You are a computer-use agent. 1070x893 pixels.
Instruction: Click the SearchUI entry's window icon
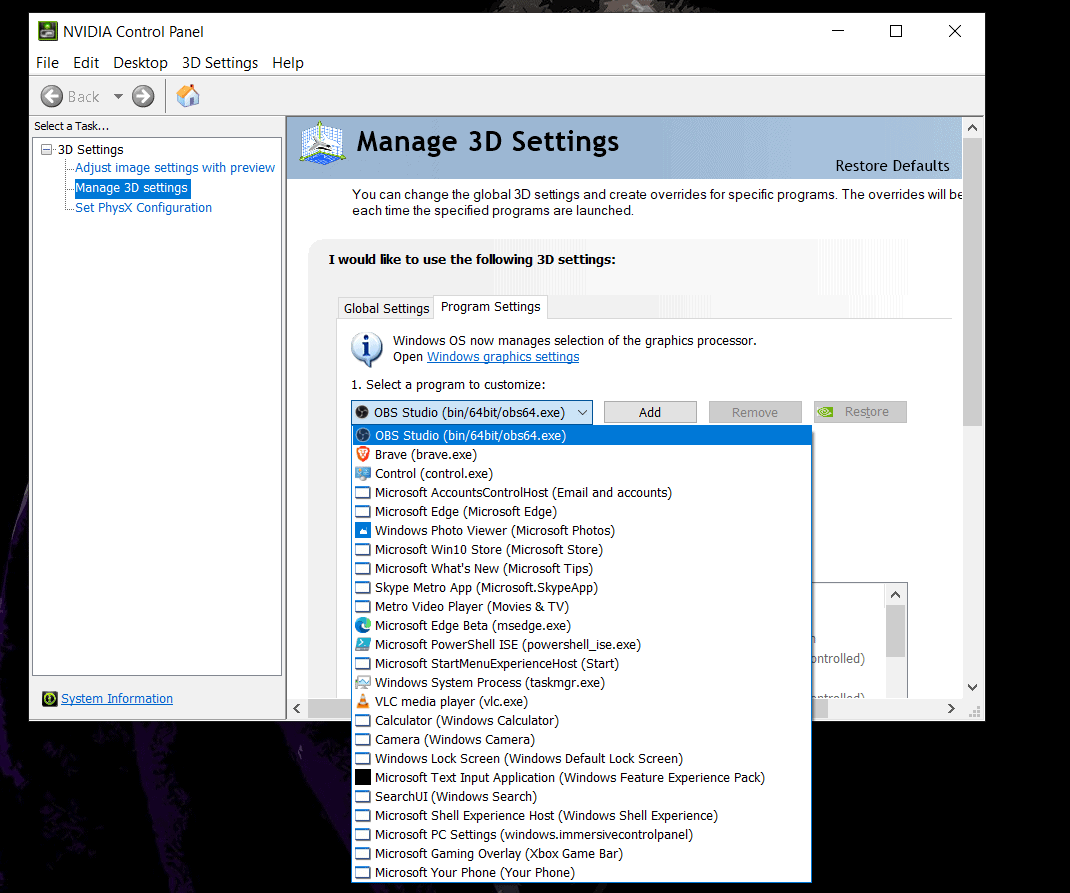click(x=363, y=796)
